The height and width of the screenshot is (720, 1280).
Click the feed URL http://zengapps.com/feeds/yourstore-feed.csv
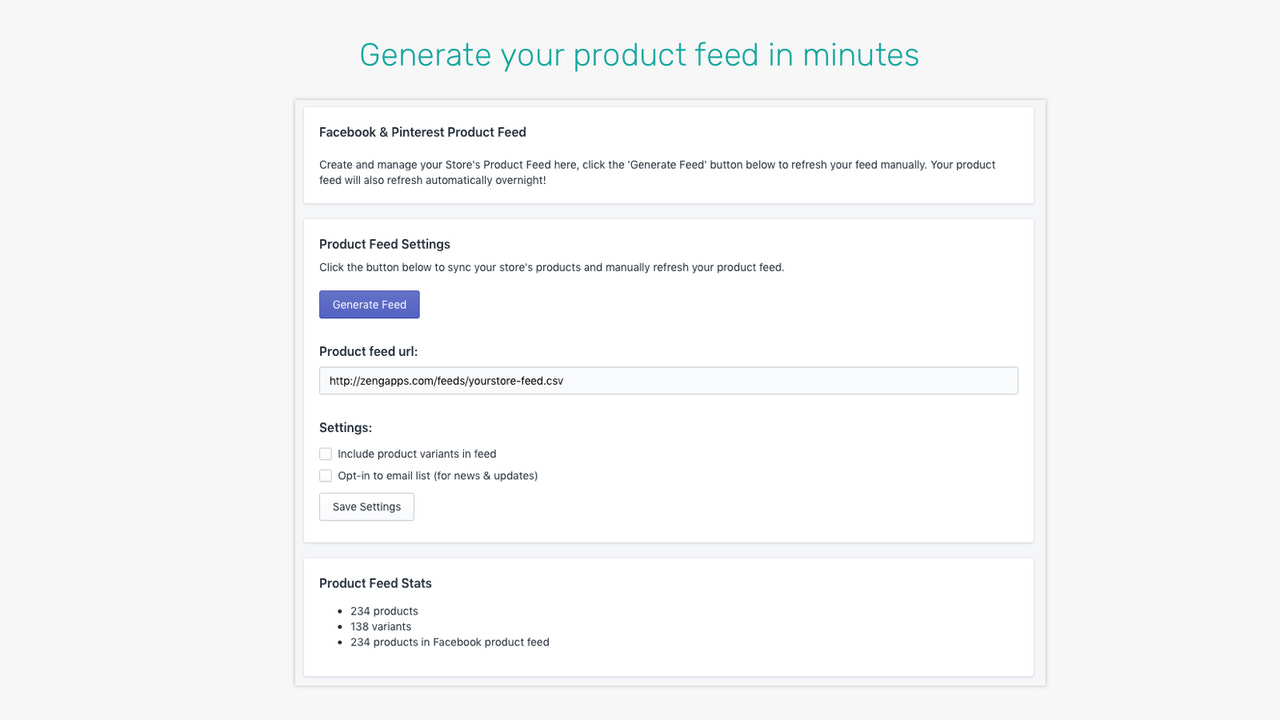[x=445, y=380]
